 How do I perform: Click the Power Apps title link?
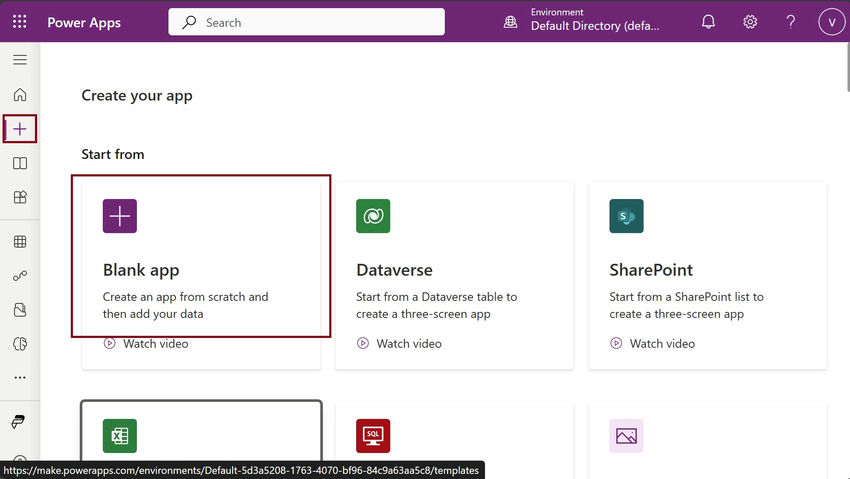click(84, 23)
